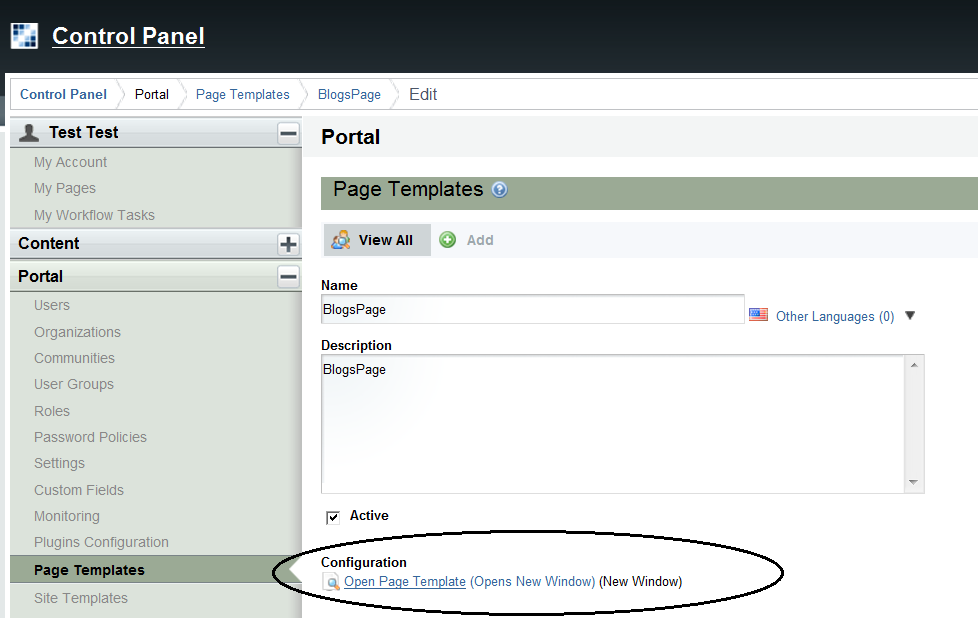Viewport: 978px width, 618px height.
Task: Click the View All people icon
Action: (x=341, y=240)
